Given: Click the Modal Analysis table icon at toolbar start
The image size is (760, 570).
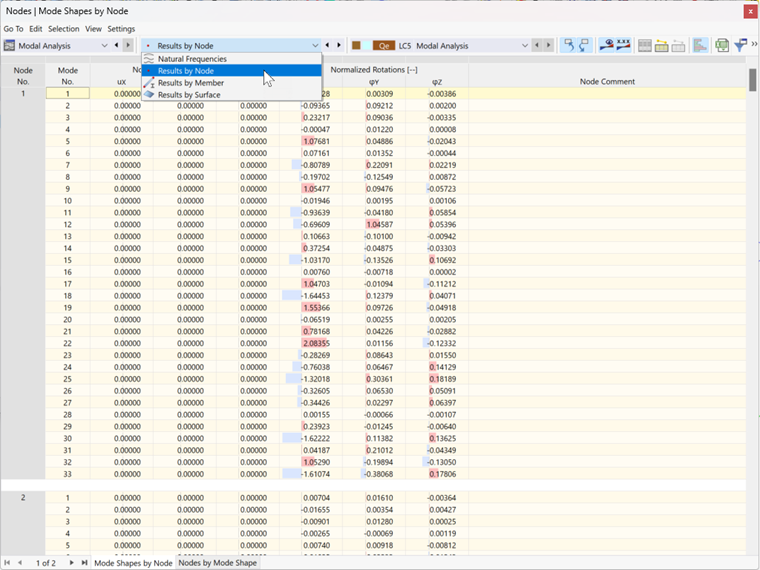Looking at the screenshot, I should [x=9, y=46].
